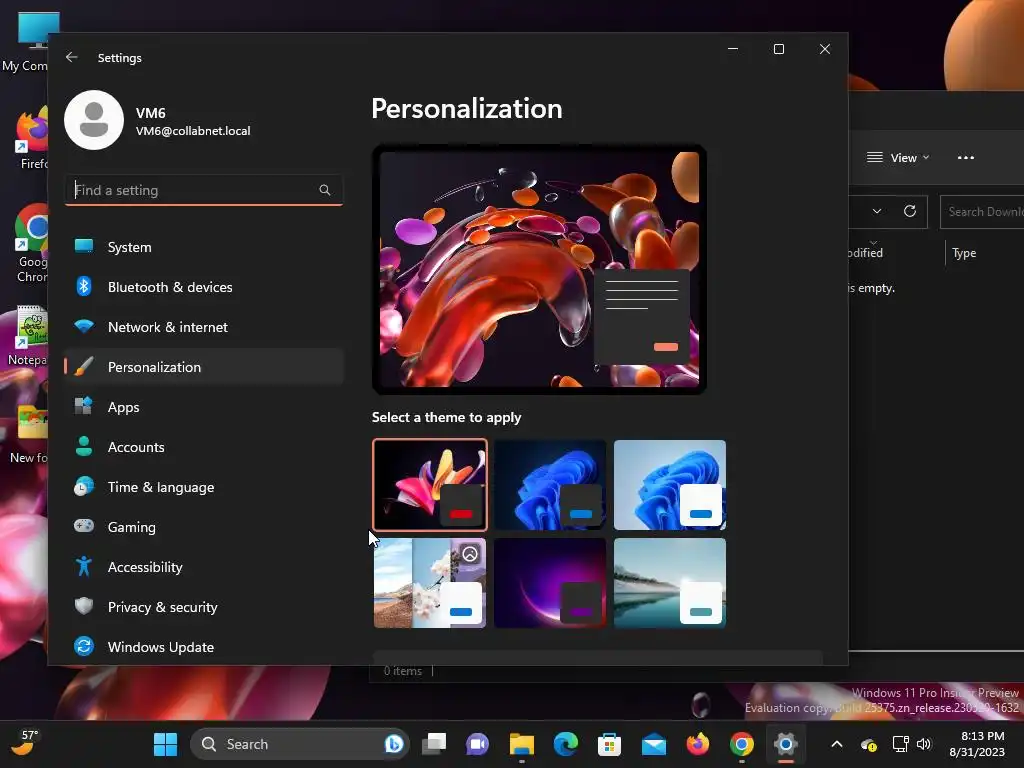Maximize the Settings window
The image size is (1024, 768).
click(x=778, y=49)
